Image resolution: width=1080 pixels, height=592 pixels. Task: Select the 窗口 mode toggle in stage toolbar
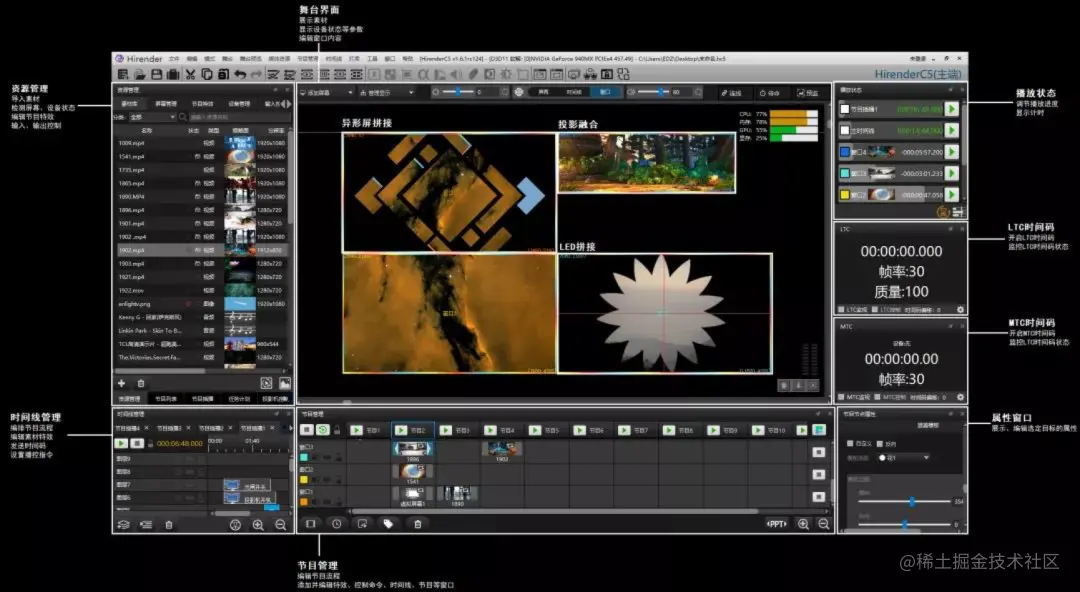[605, 92]
